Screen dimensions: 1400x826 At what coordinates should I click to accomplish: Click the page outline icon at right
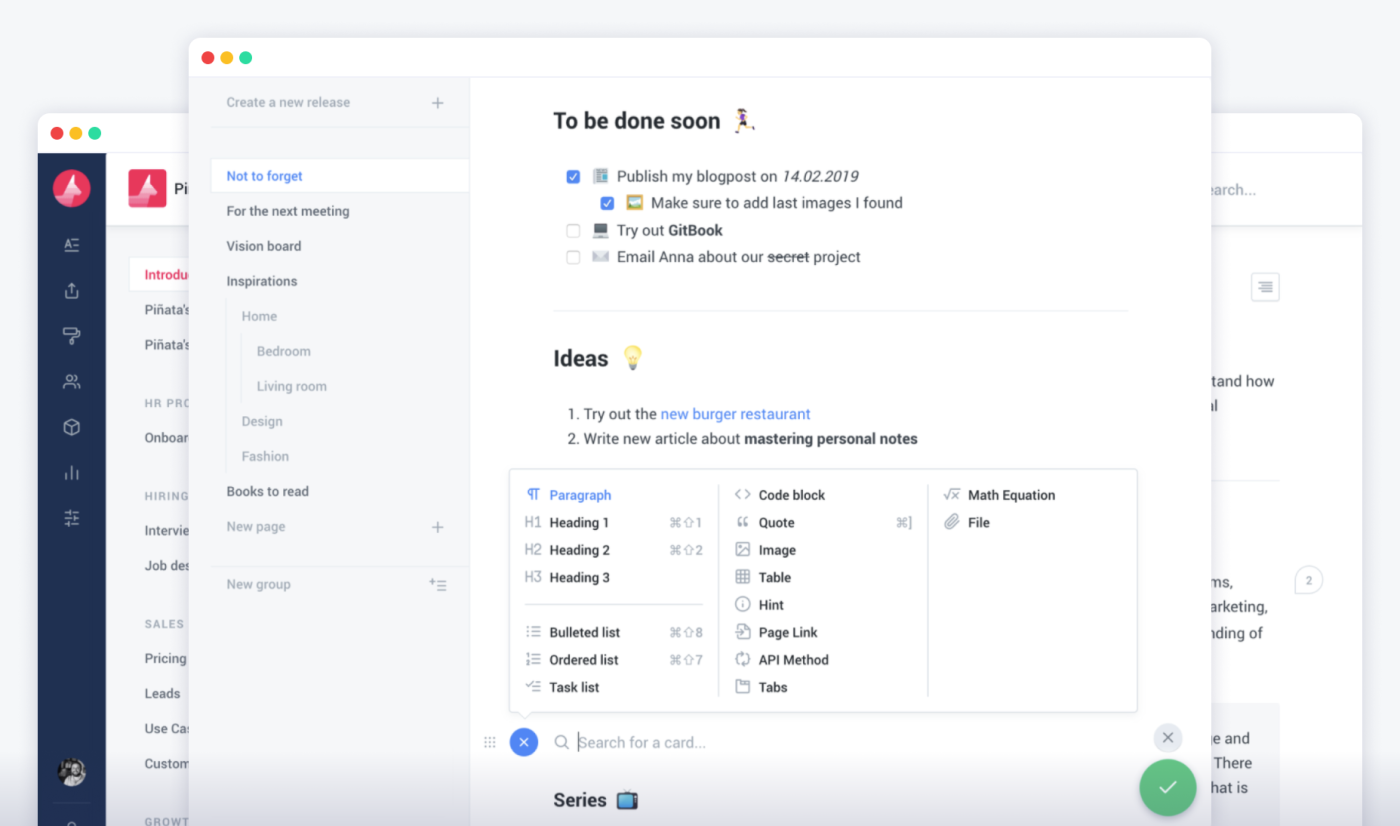coord(1265,287)
